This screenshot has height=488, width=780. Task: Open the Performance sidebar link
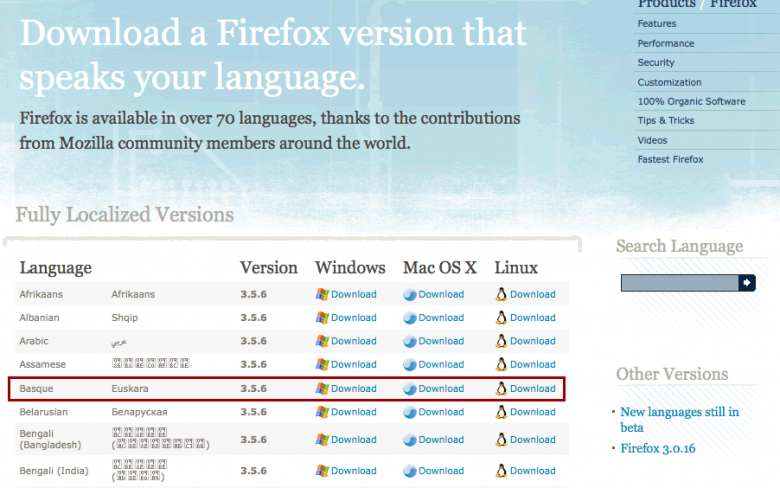666,44
